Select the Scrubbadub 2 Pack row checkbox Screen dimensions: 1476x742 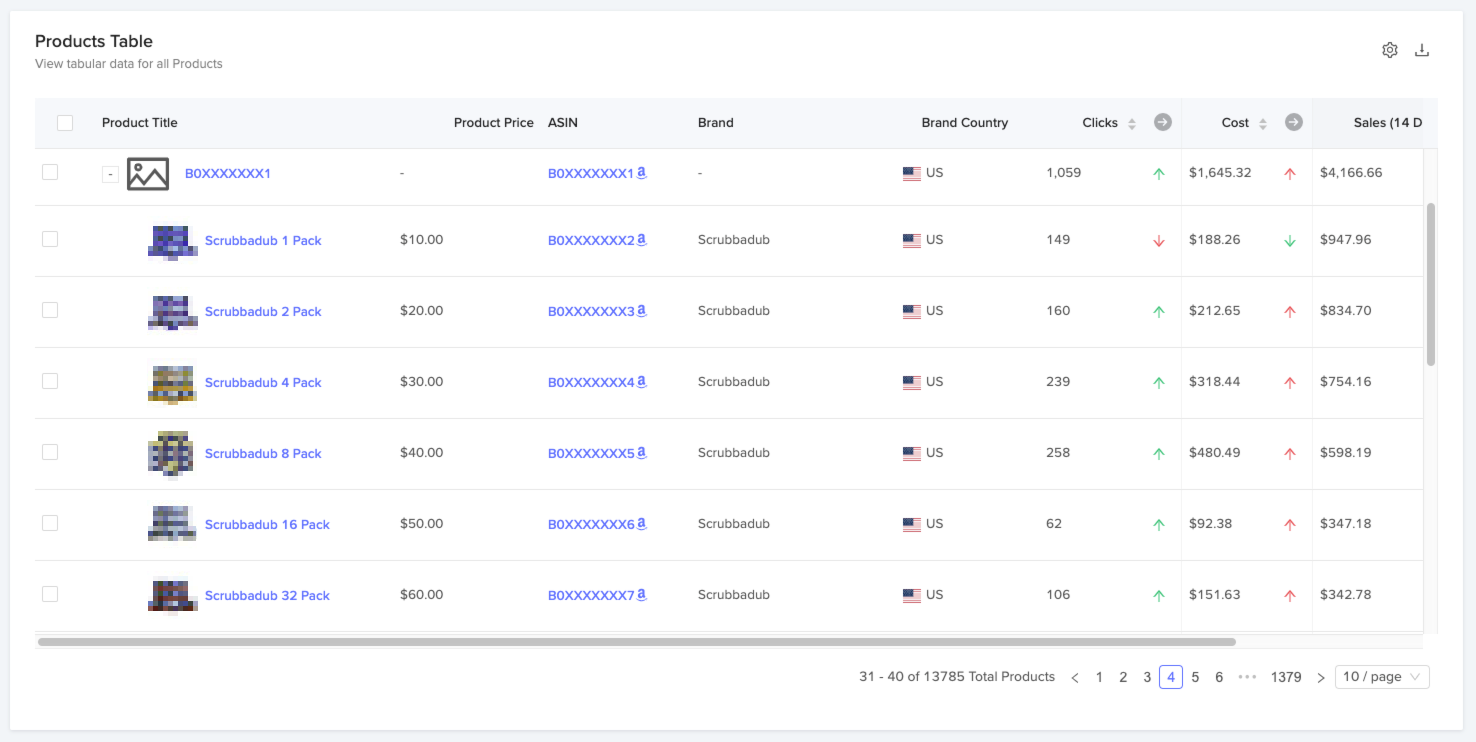point(50,310)
